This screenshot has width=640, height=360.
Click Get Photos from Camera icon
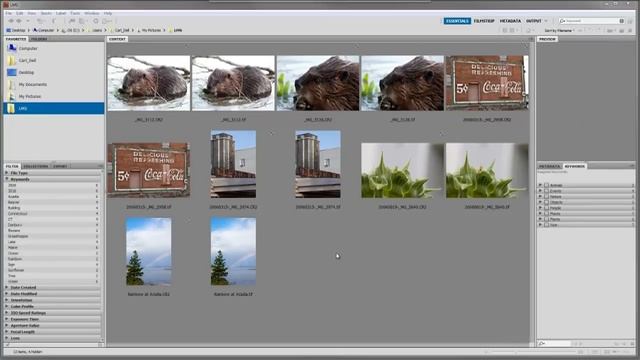pyautogui.click(x=71, y=21)
